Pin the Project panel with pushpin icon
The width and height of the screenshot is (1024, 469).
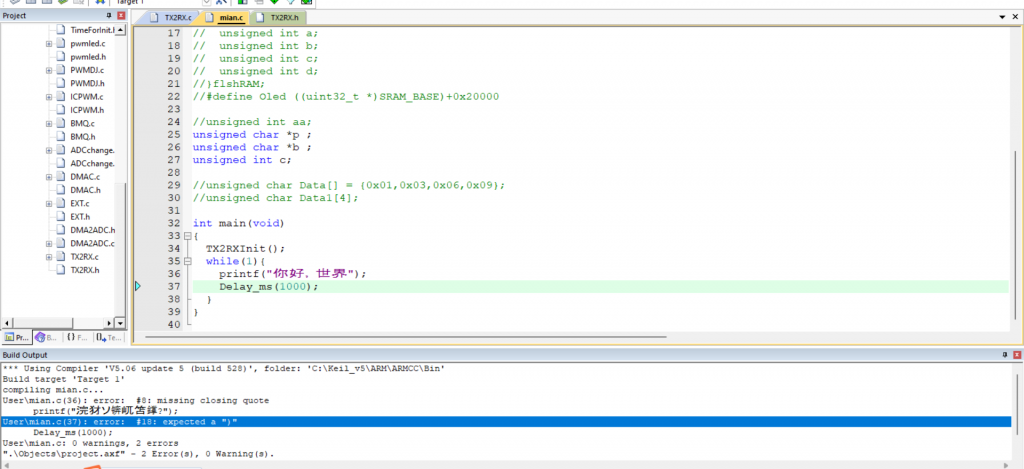coord(109,16)
